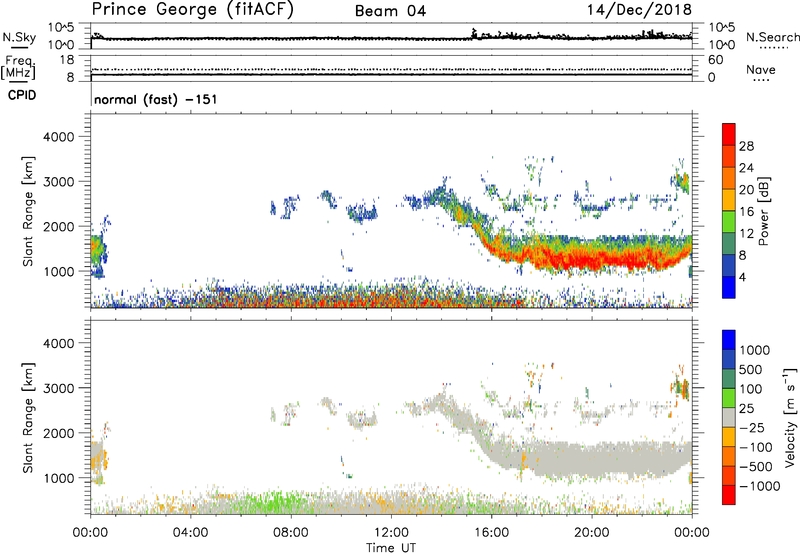The width and height of the screenshot is (800, 554).
Task: Click the '-1000' velocity scale value
Action: pyautogui.click(x=759, y=486)
